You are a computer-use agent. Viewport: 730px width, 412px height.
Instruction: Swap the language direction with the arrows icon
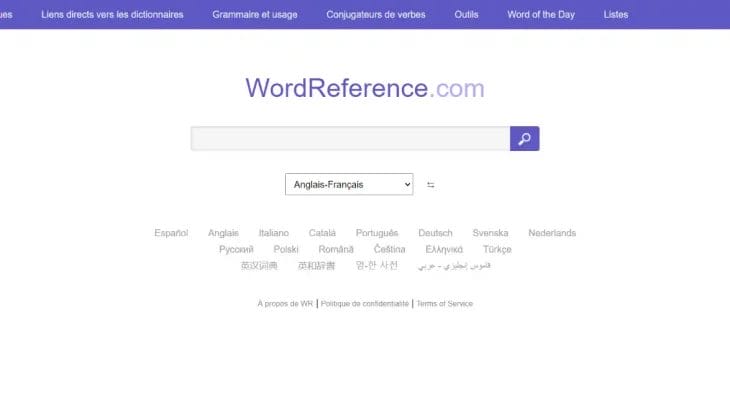tap(431, 185)
